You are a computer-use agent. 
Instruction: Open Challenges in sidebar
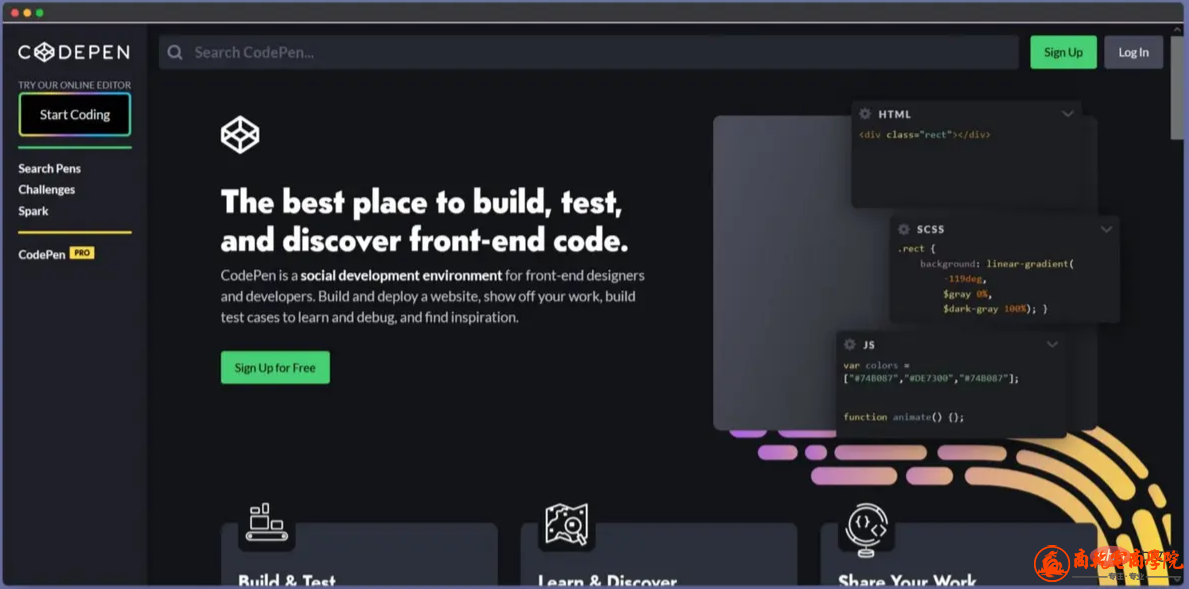[x=46, y=190]
